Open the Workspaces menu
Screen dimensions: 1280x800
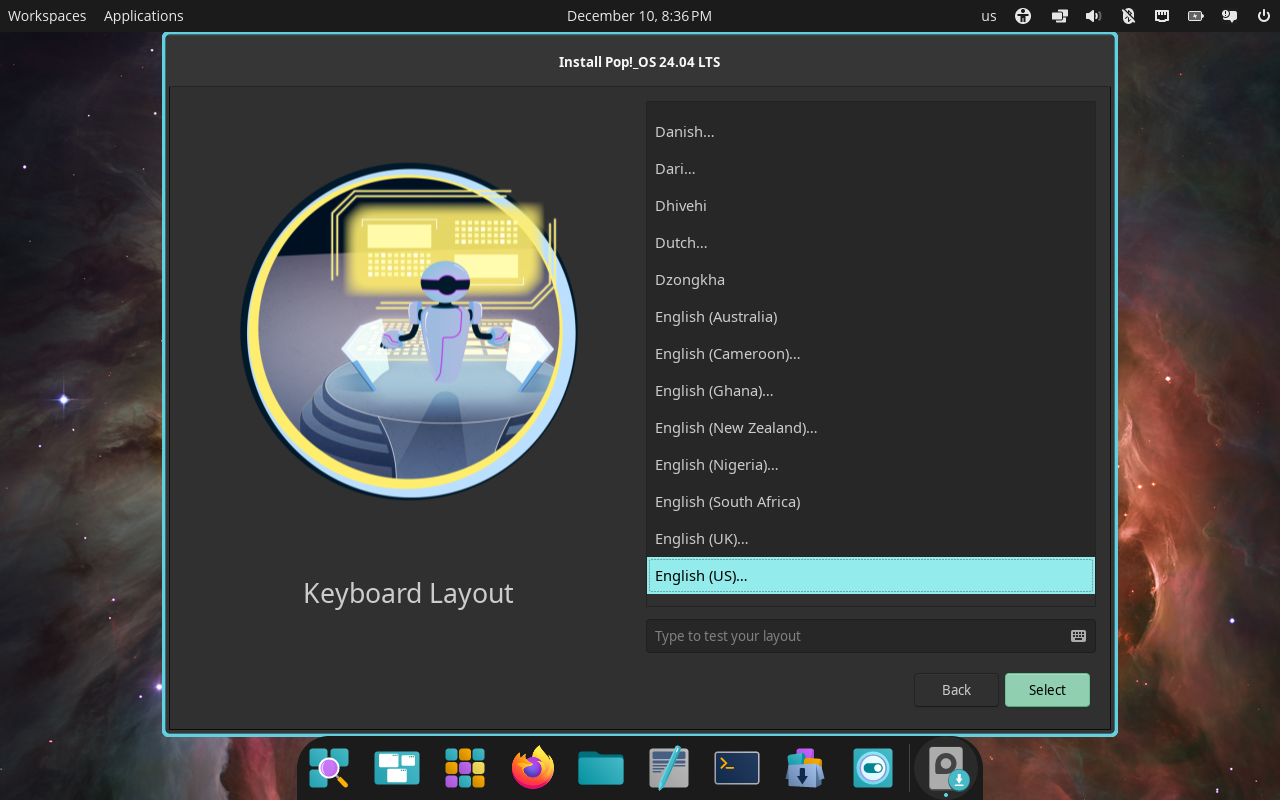(x=46, y=15)
